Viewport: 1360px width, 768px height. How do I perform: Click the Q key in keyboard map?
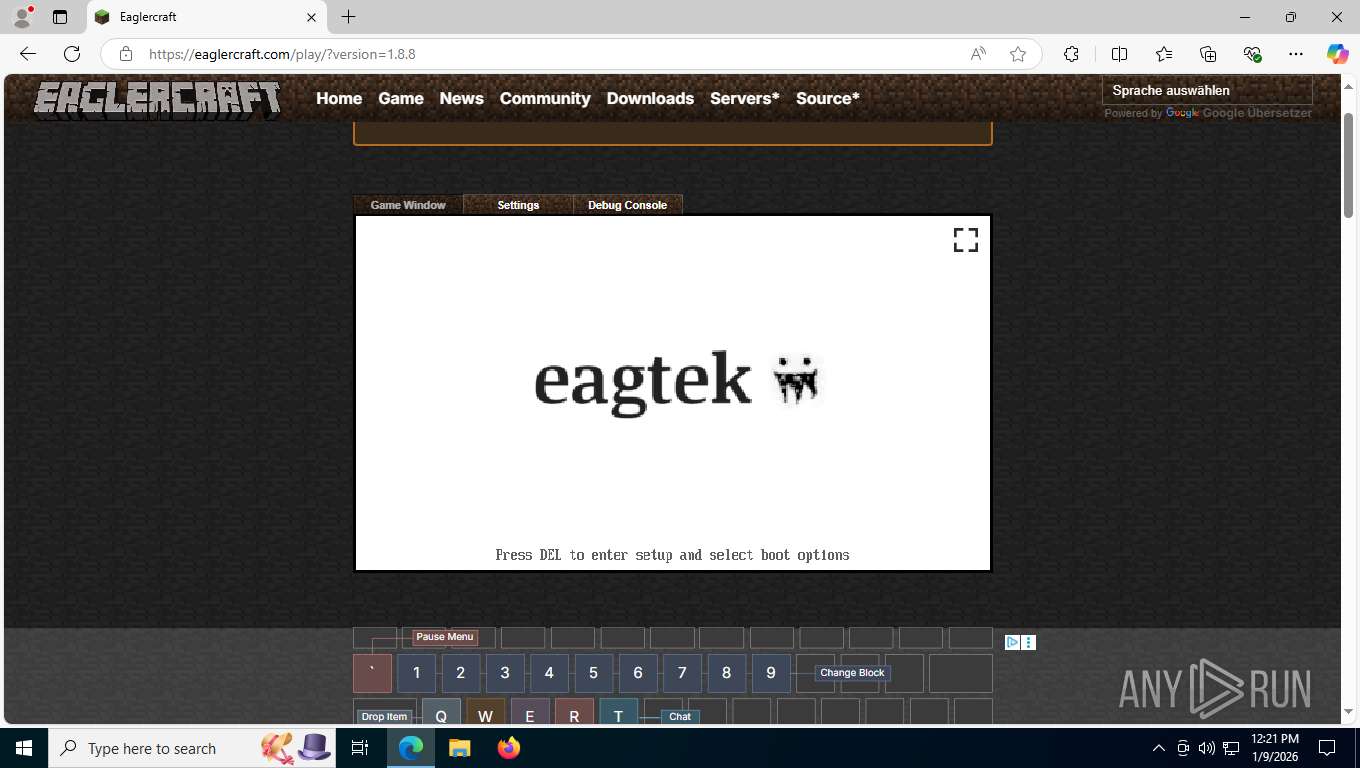(441, 712)
